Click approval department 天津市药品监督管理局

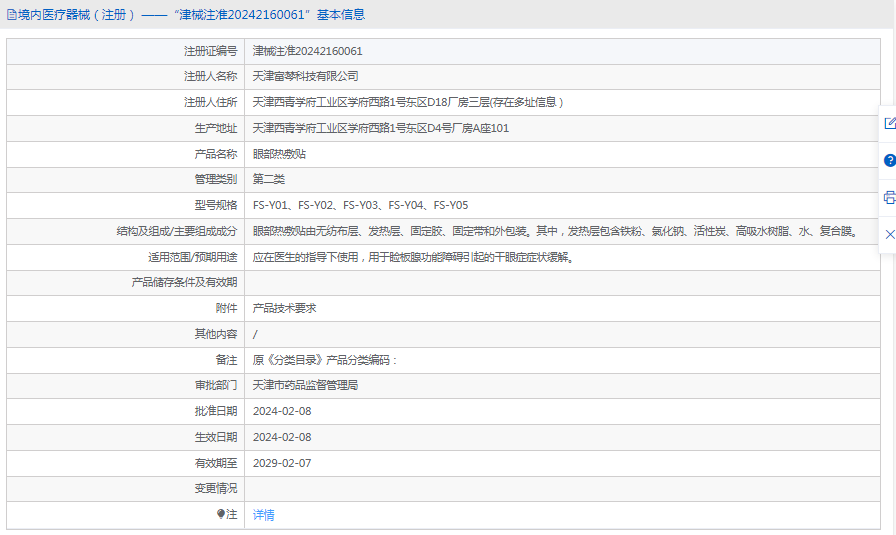click(305, 385)
